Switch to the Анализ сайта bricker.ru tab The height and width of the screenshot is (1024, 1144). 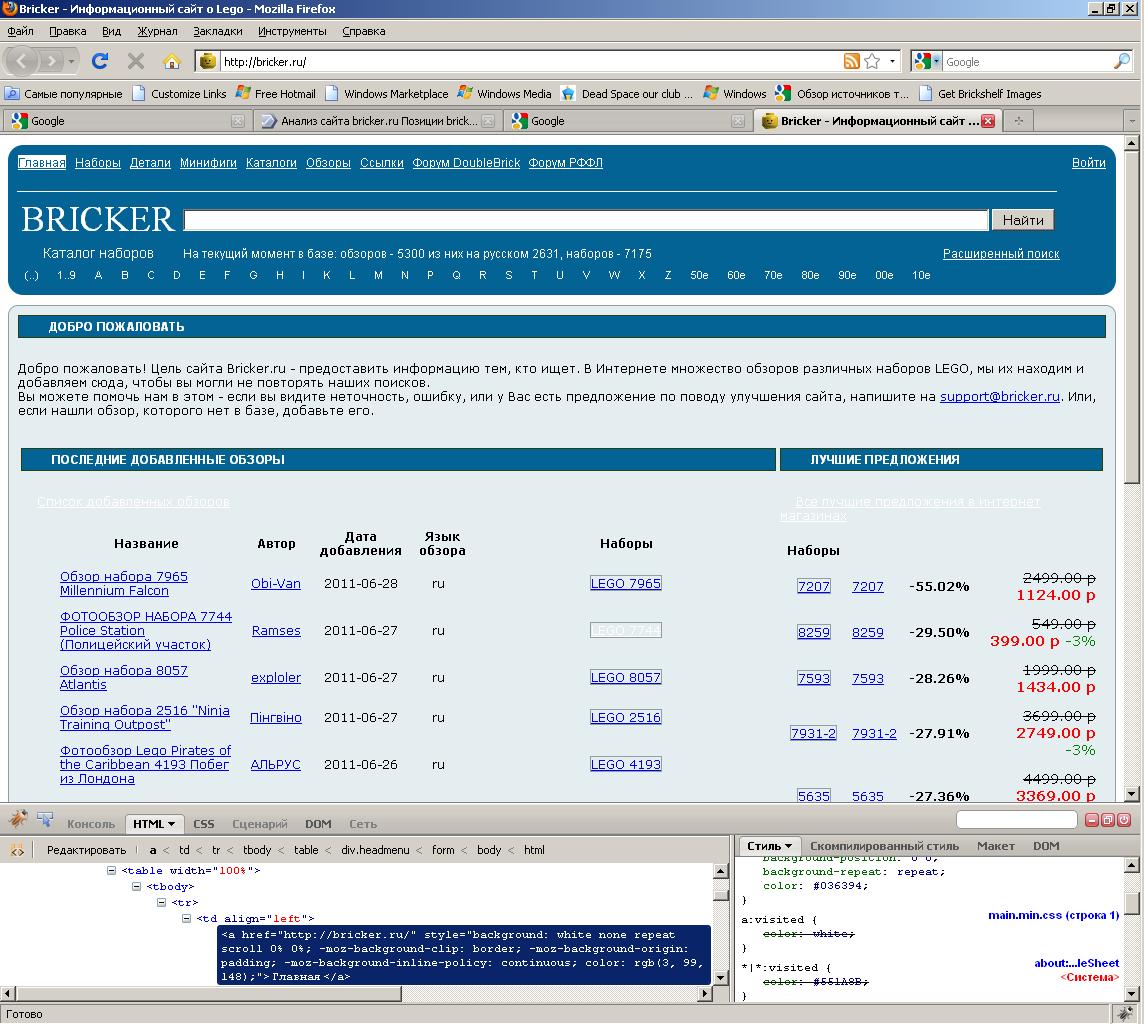tap(379, 121)
